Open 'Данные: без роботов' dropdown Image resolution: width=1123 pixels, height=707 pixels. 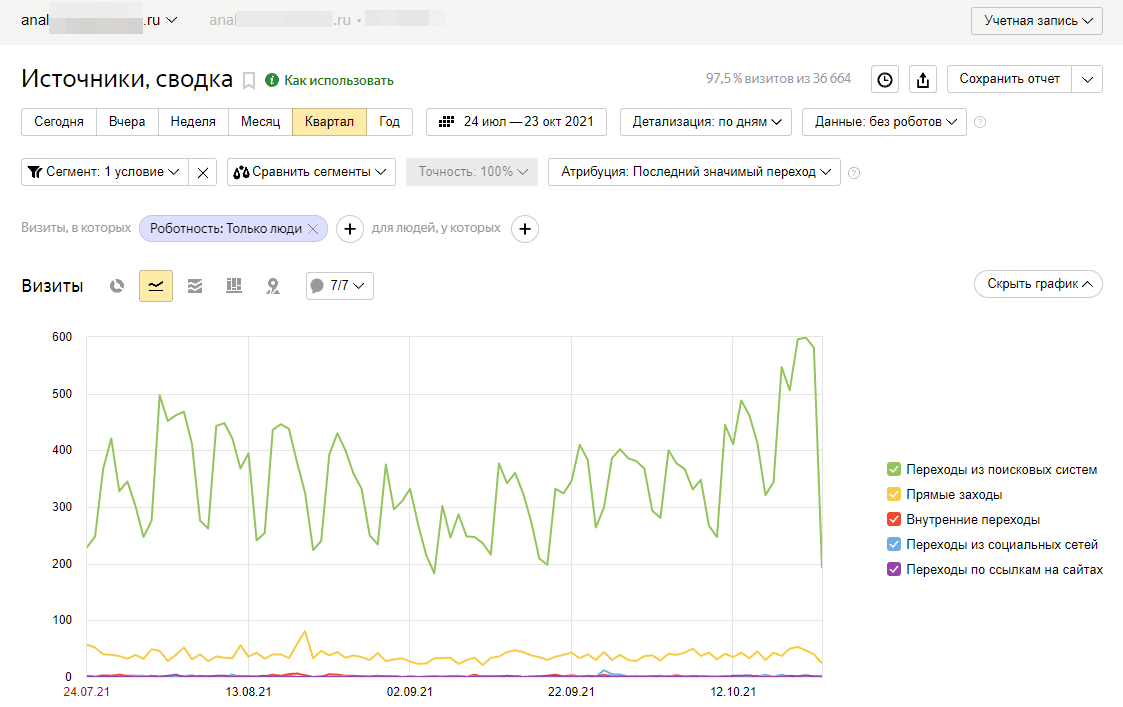coord(884,122)
